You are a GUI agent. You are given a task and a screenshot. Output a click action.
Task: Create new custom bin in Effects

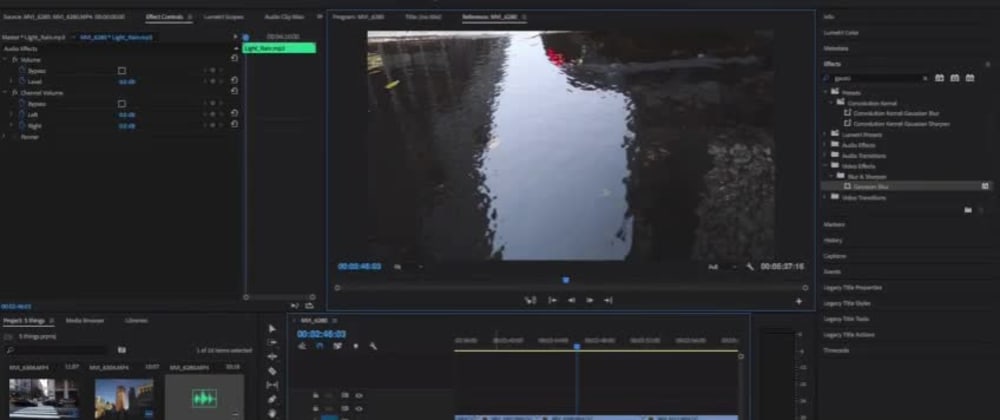[967, 210]
